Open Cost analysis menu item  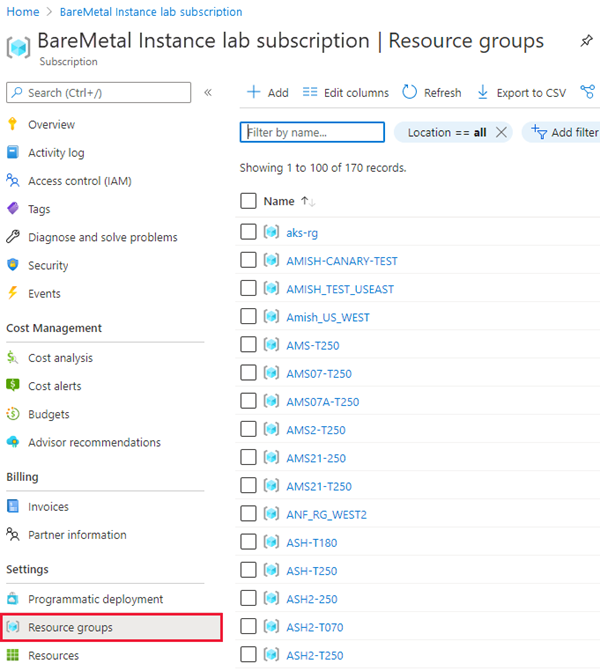[60, 358]
